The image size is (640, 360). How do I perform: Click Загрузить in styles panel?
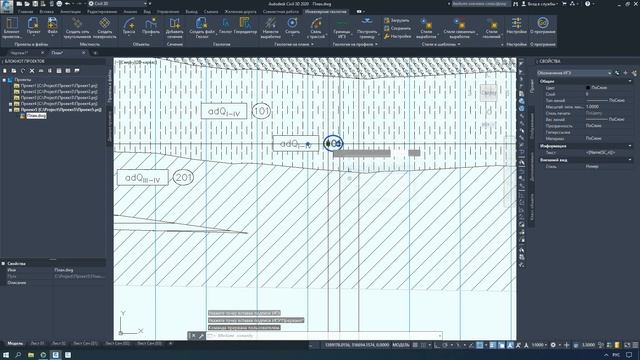pos(397,20)
